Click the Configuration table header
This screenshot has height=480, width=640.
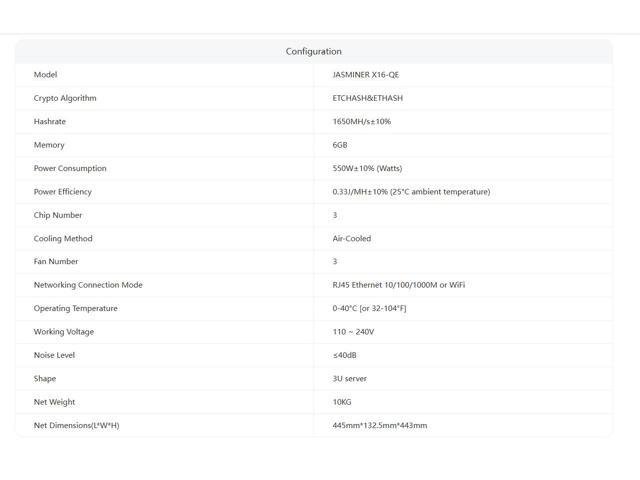tap(313, 51)
